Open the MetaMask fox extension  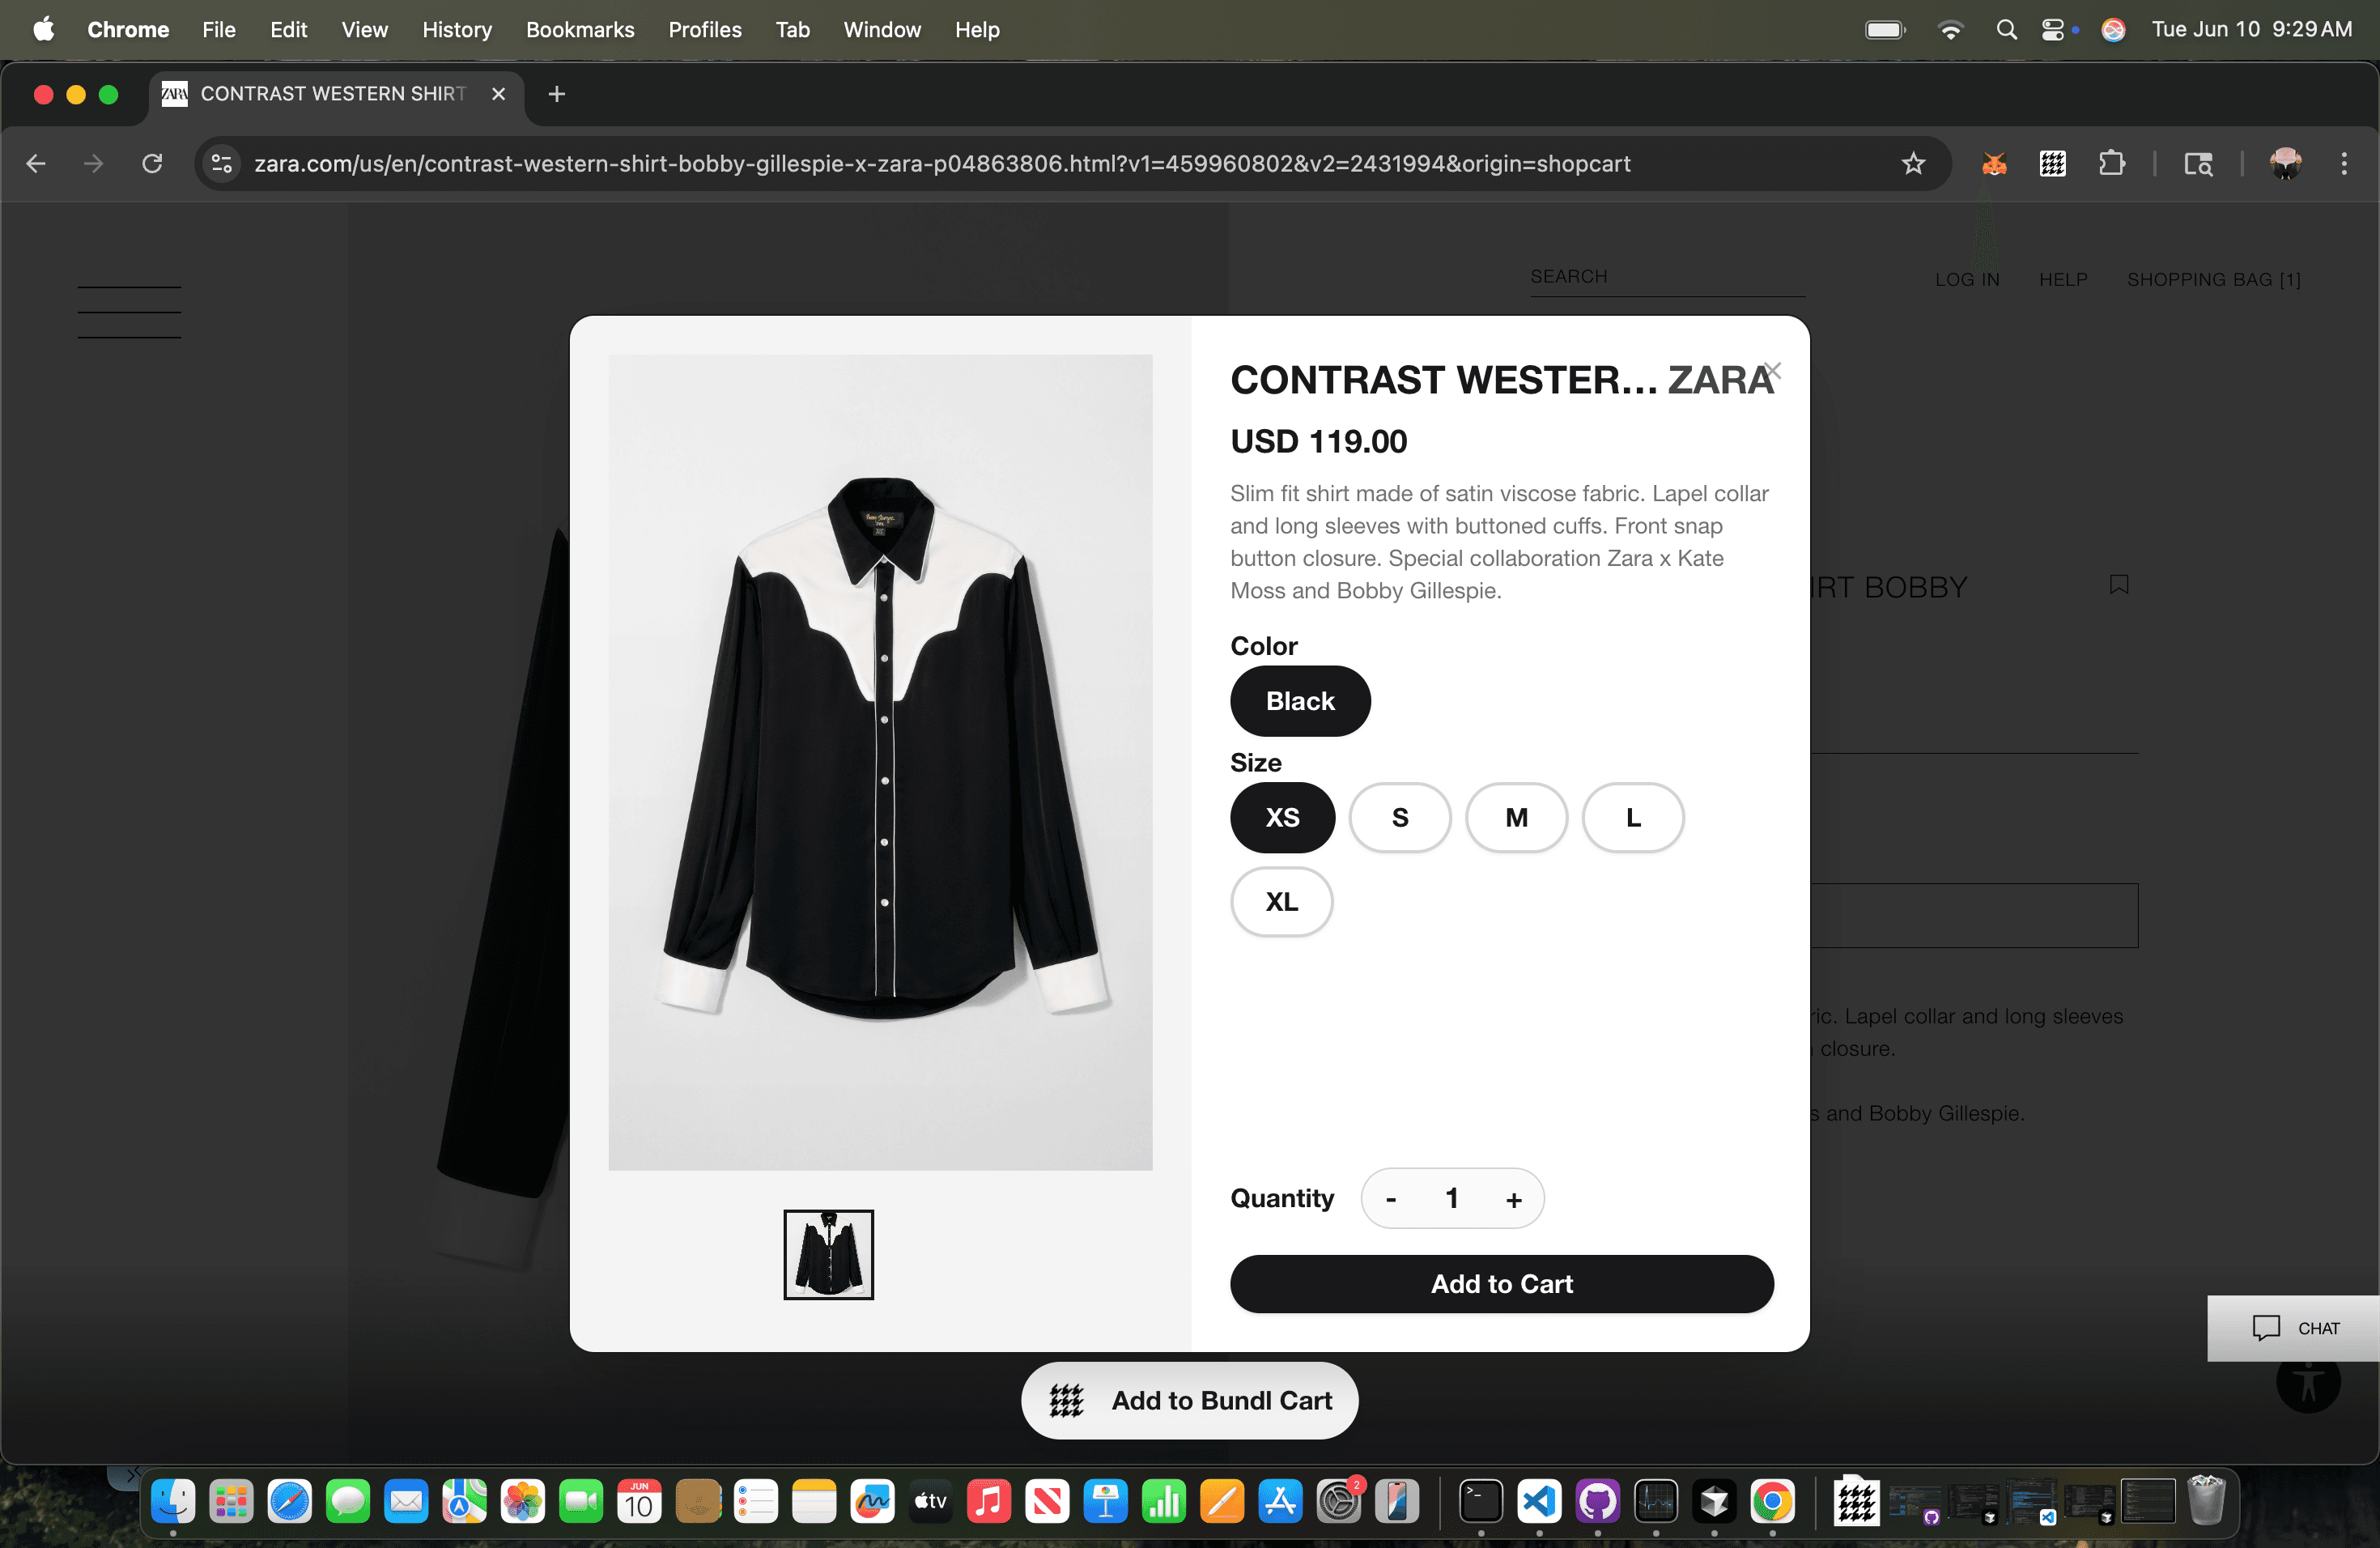tap(1994, 164)
